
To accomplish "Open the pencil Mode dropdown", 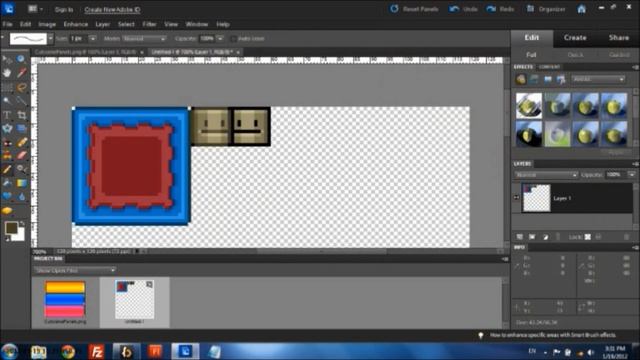I will (145, 38).
